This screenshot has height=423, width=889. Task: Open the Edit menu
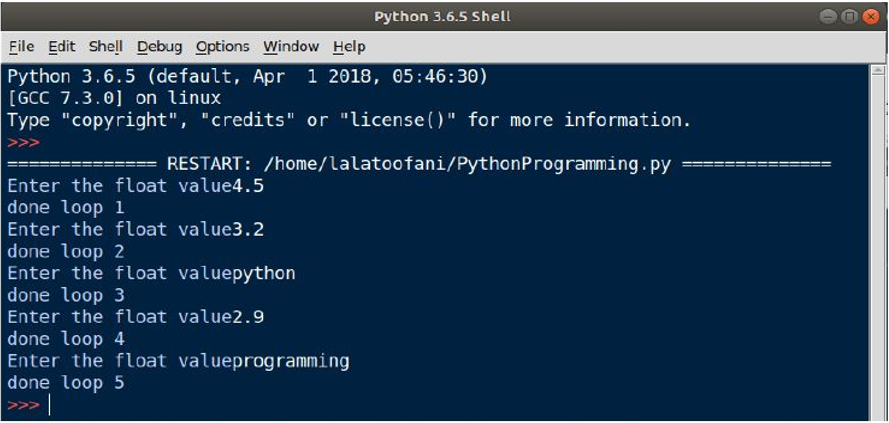pos(62,46)
